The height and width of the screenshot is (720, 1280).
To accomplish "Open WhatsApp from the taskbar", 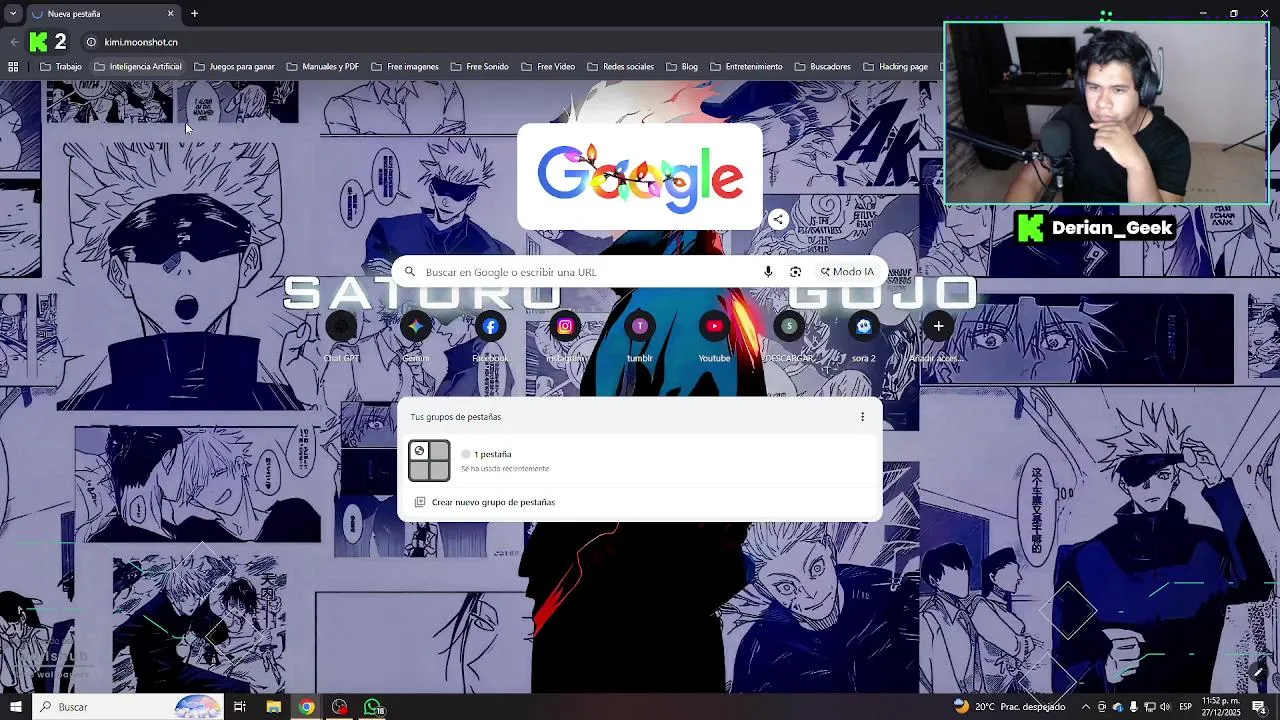I will (373, 707).
